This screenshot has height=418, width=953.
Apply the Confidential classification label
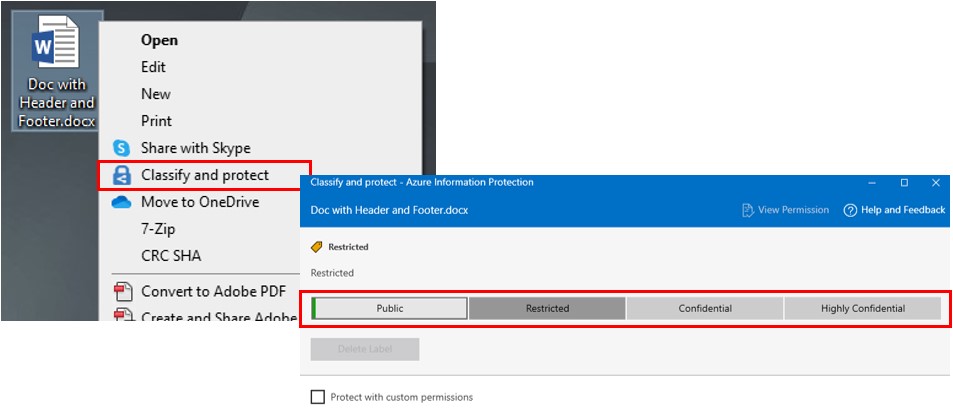pos(705,309)
